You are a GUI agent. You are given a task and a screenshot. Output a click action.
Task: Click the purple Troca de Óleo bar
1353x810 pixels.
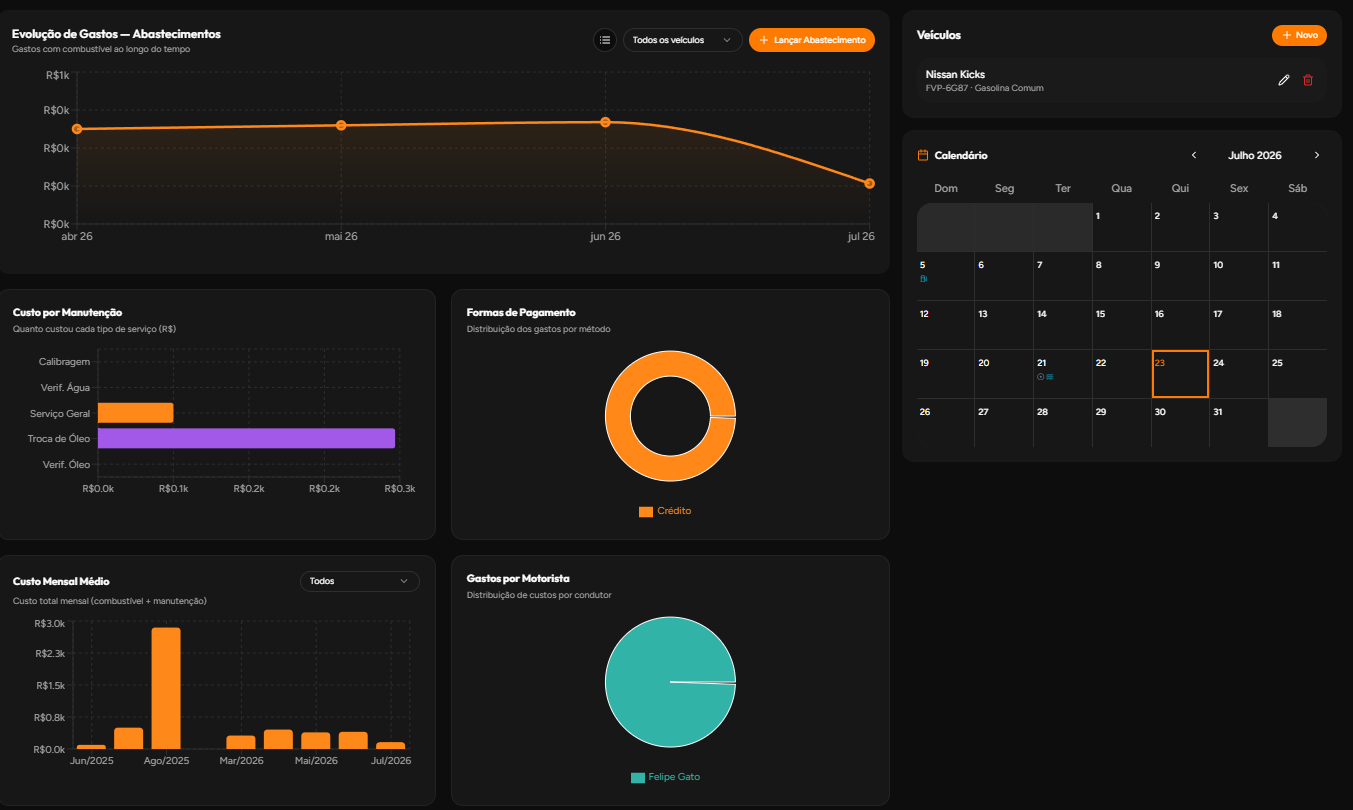[x=246, y=438]
